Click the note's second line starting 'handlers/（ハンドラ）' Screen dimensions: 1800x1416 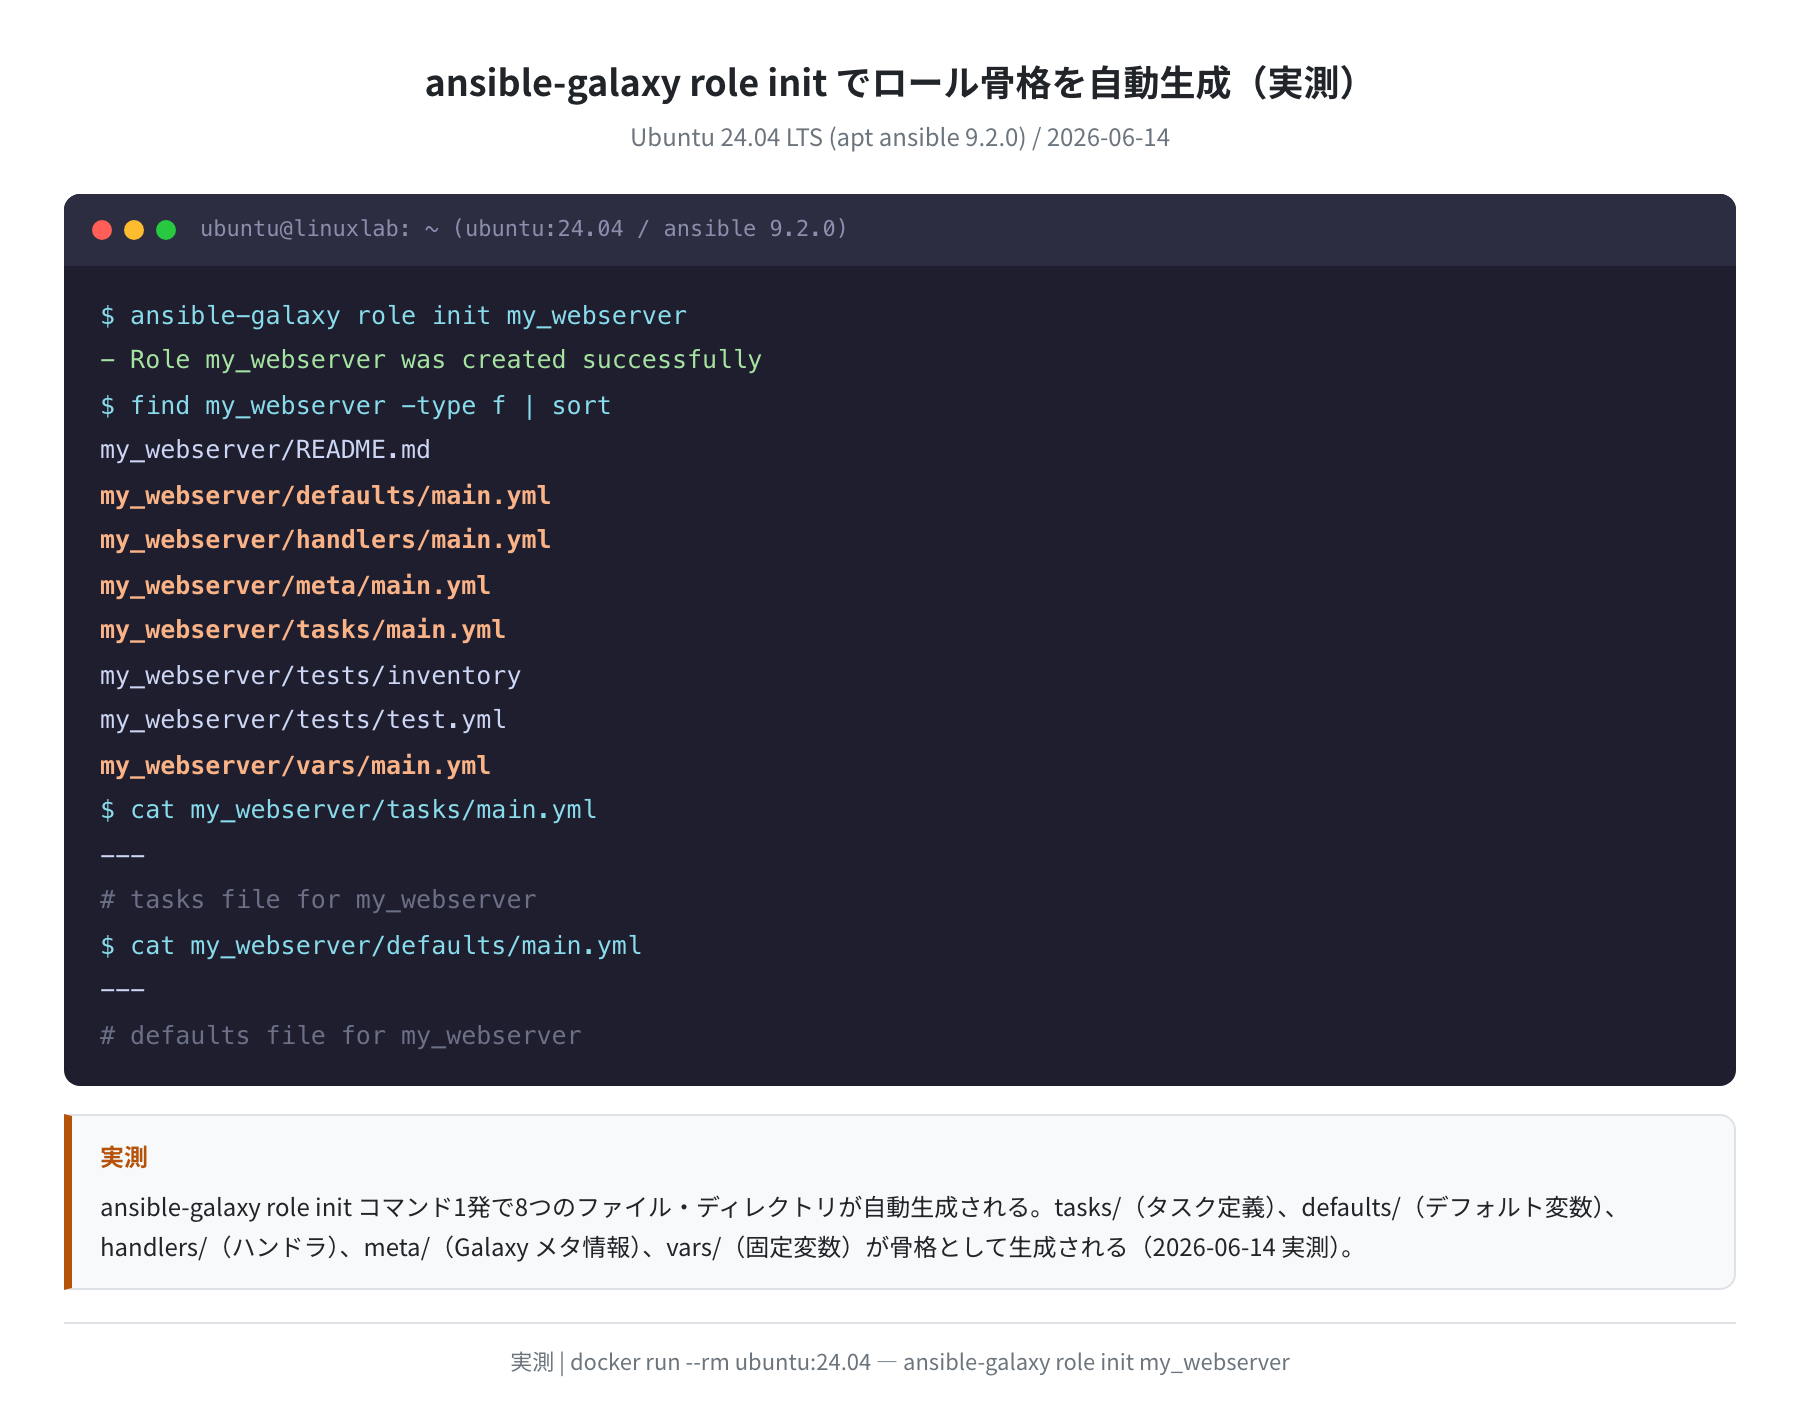[x=729, y=1247]
